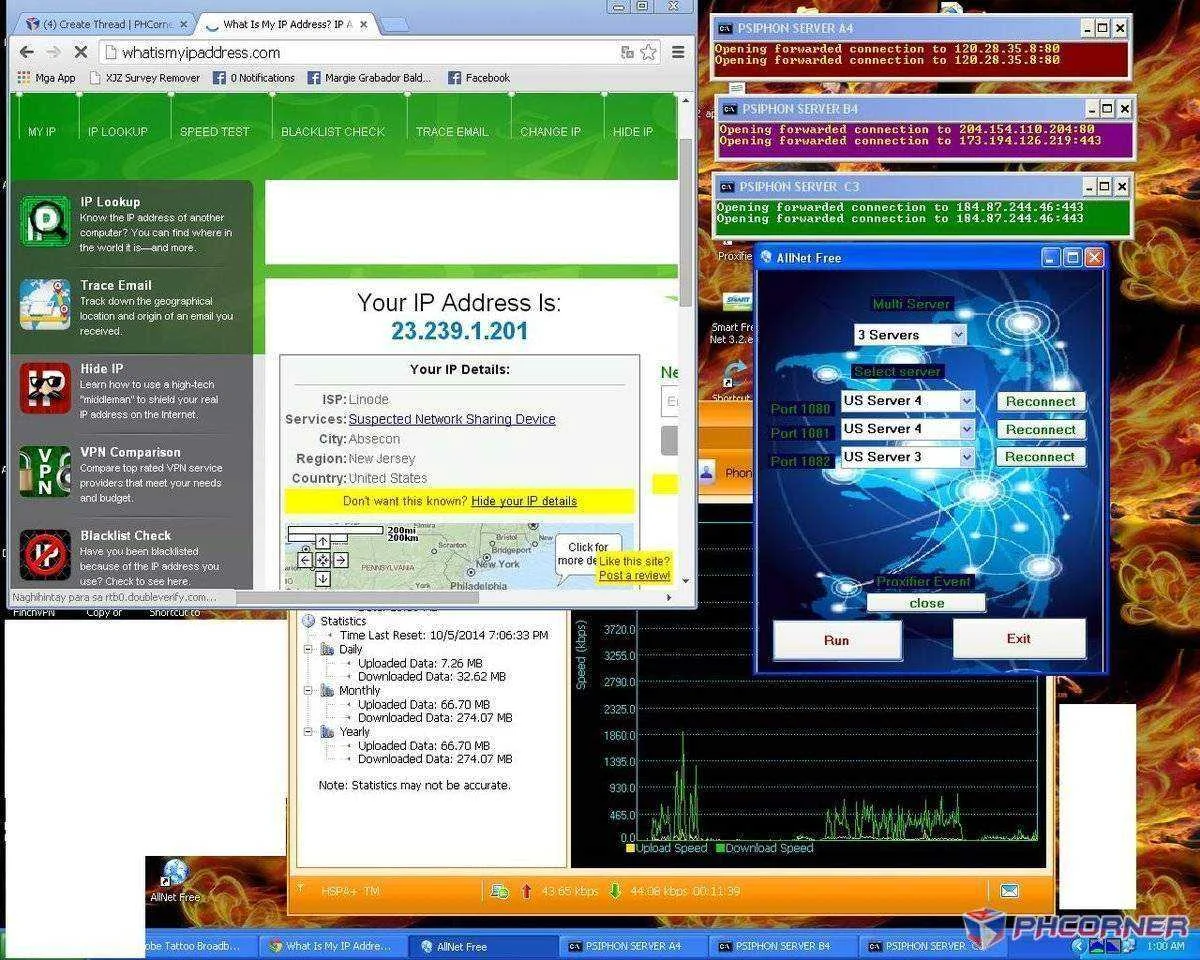Collapse the Yearly statistics node
The height and width of the screenshot is (960, 1200).
click(x=309, y=731)
